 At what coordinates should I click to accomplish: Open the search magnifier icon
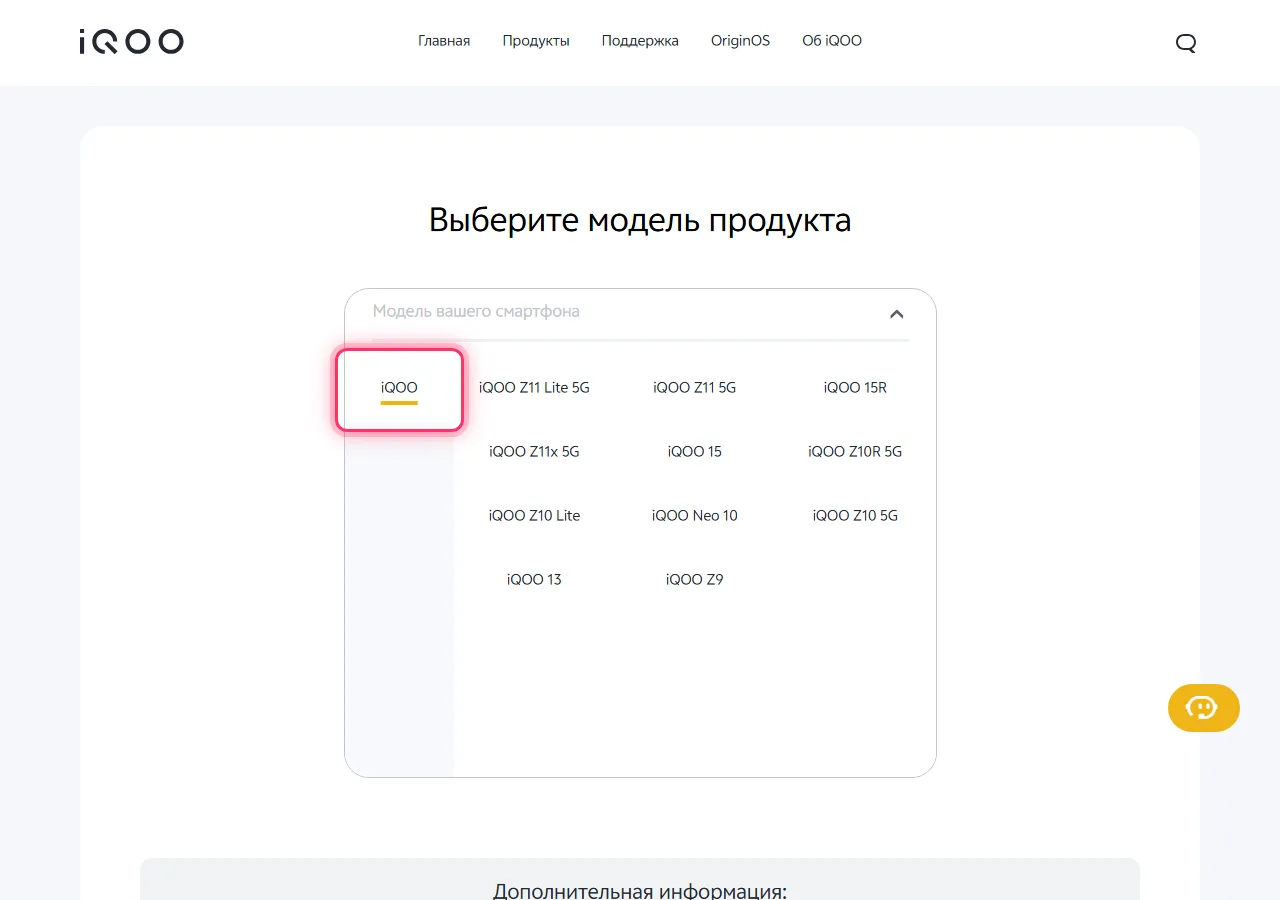point(1186,42)
